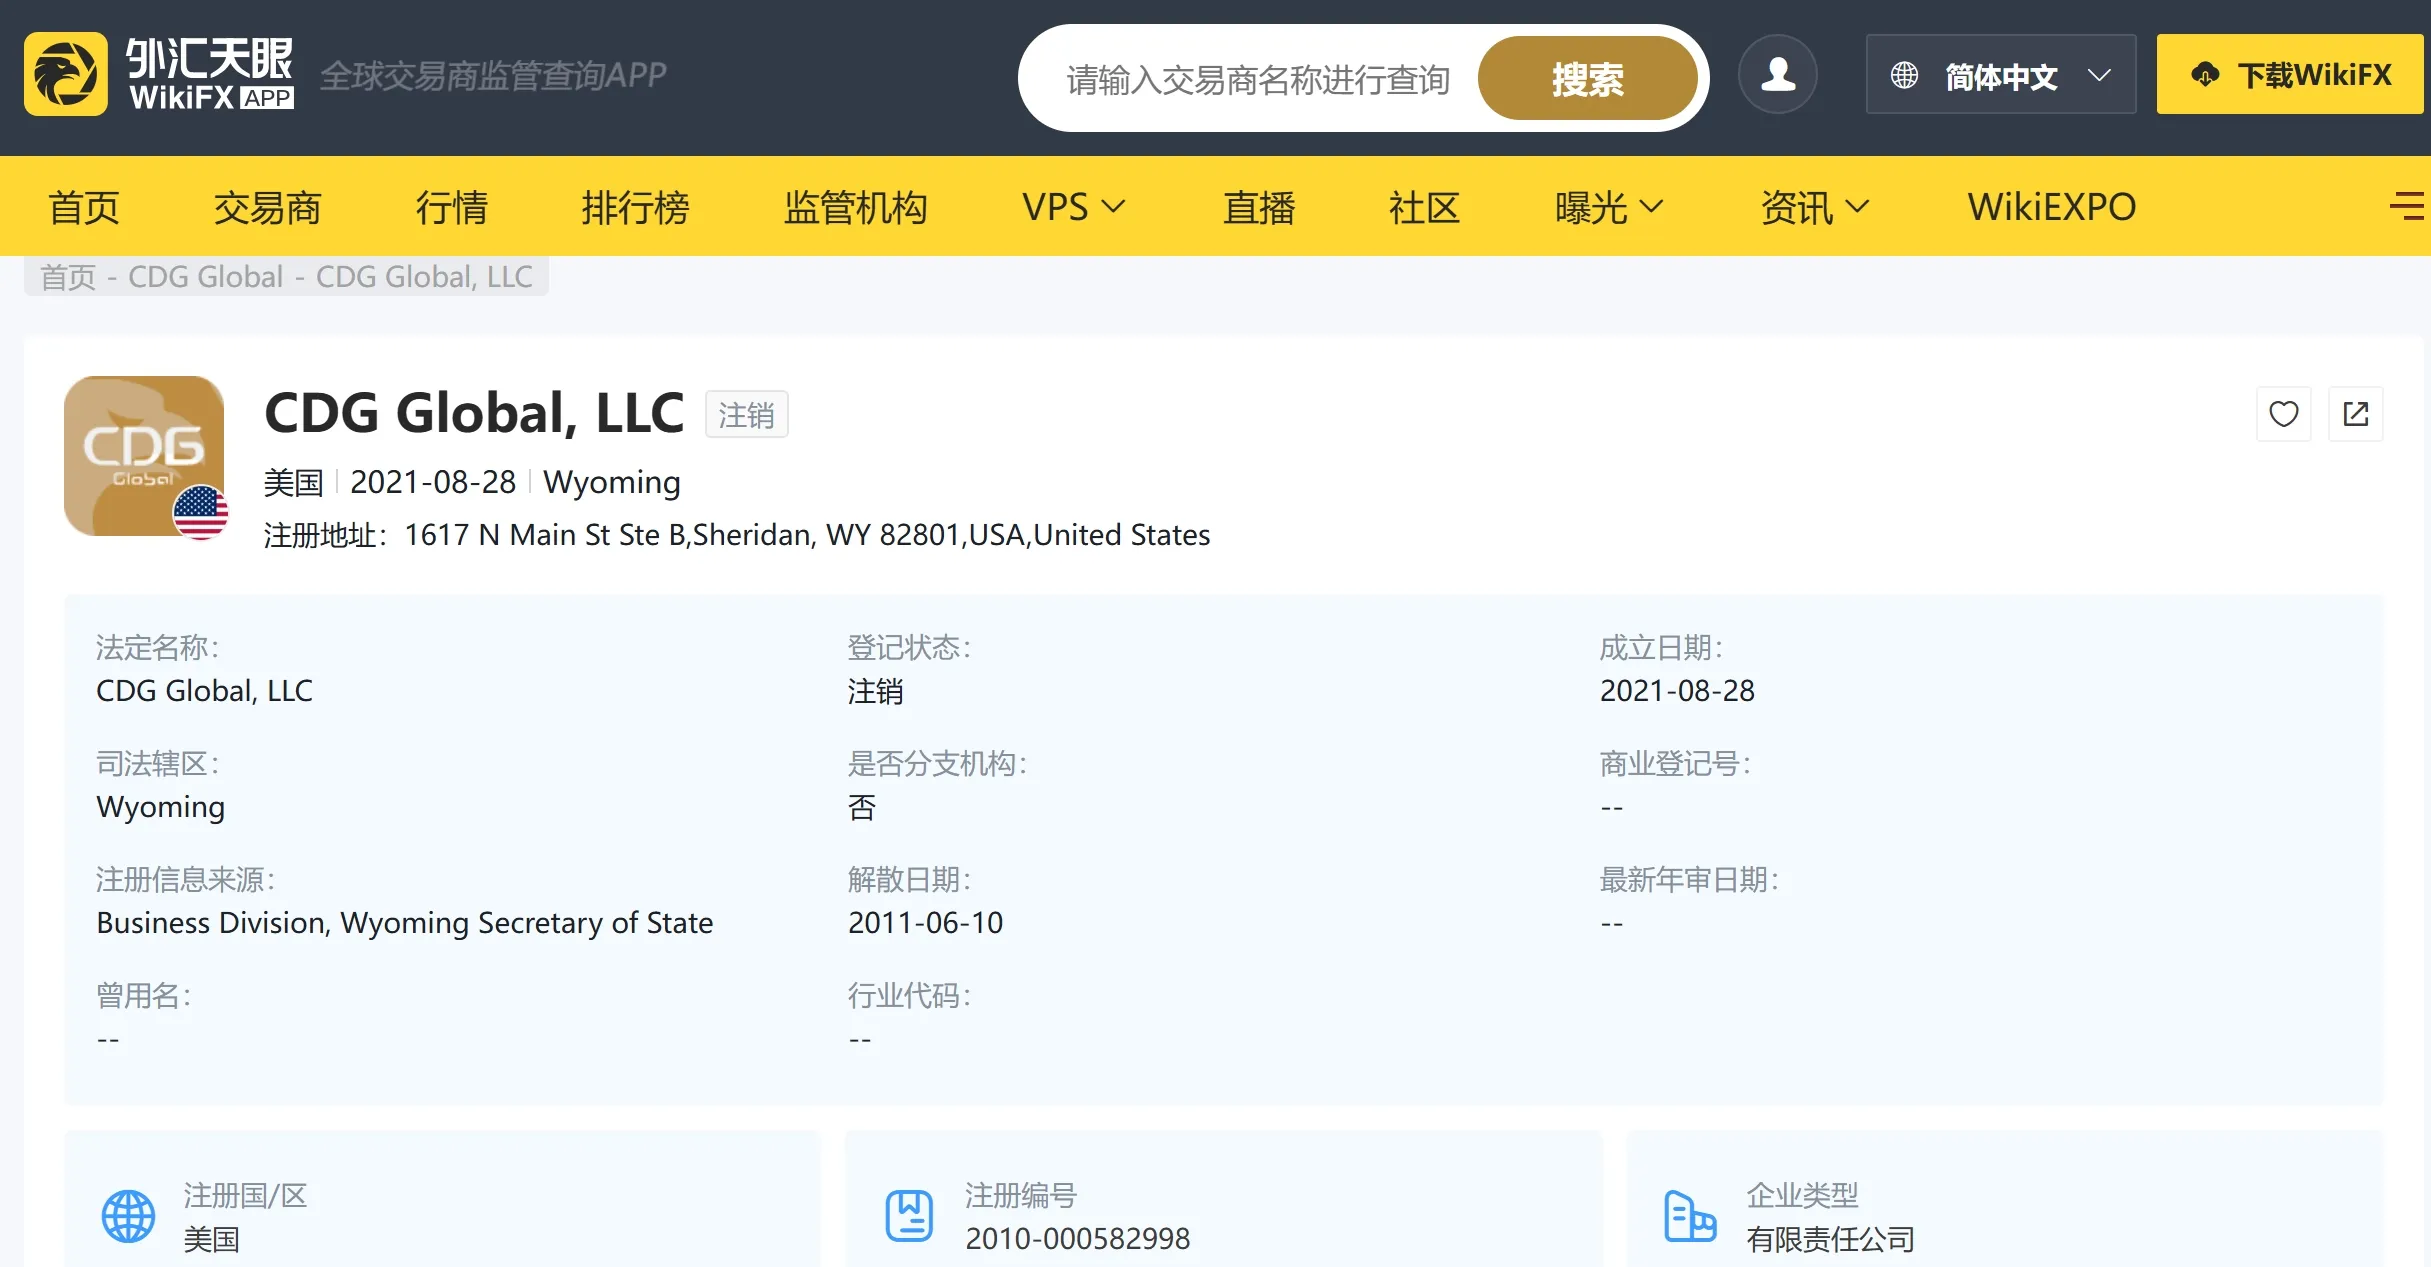Share the page via external link icon
This screenshot has height=1267, width=2431.
(2356, 414)
